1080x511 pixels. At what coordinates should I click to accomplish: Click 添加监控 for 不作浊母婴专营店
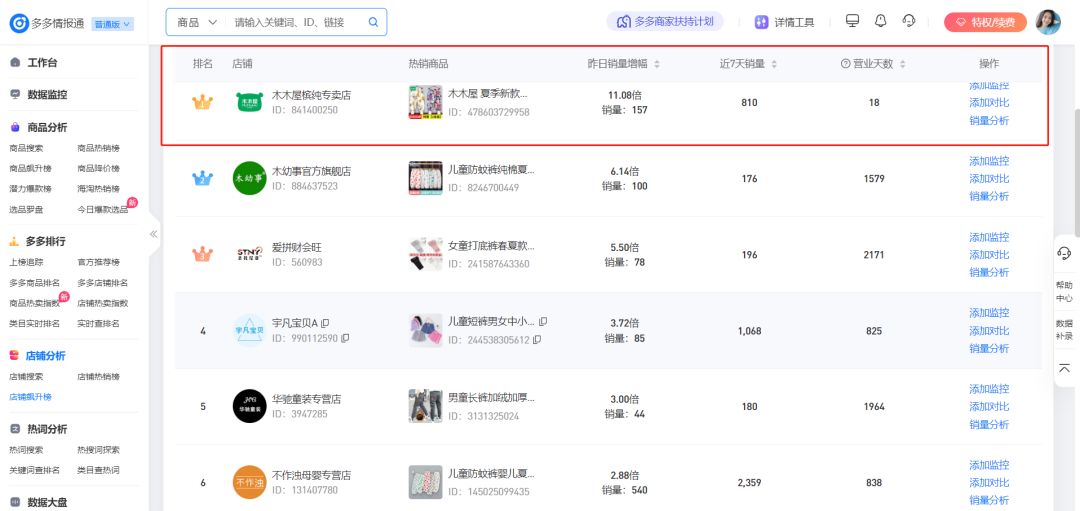tap(989, 465)
